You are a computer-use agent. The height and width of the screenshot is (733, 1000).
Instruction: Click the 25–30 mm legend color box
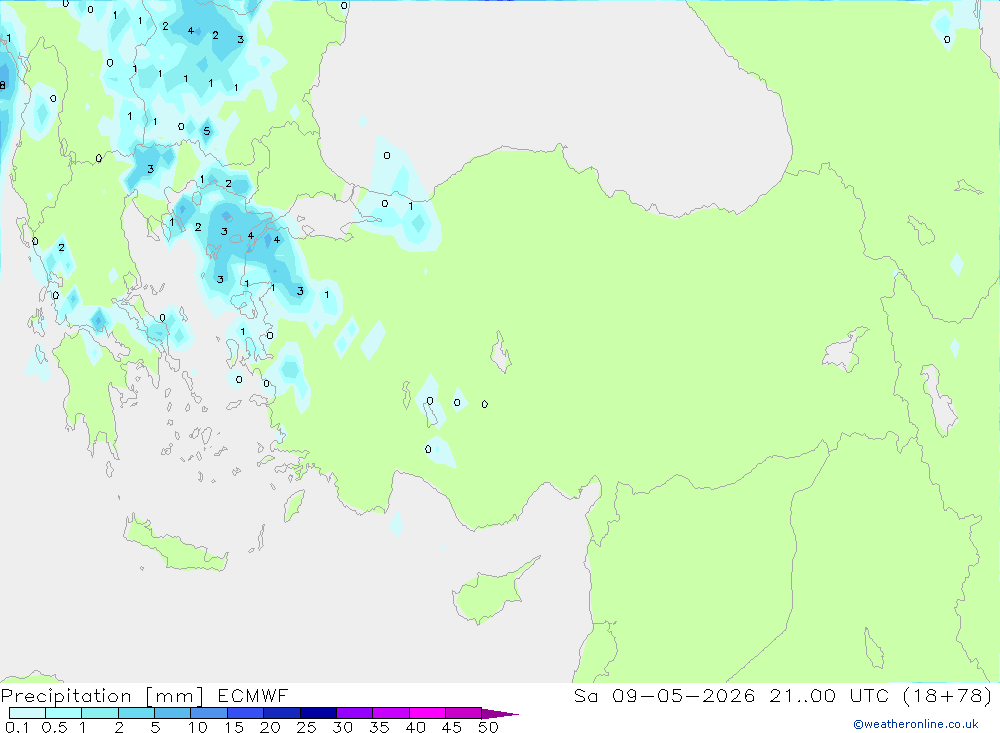click(x=318, y=713)
